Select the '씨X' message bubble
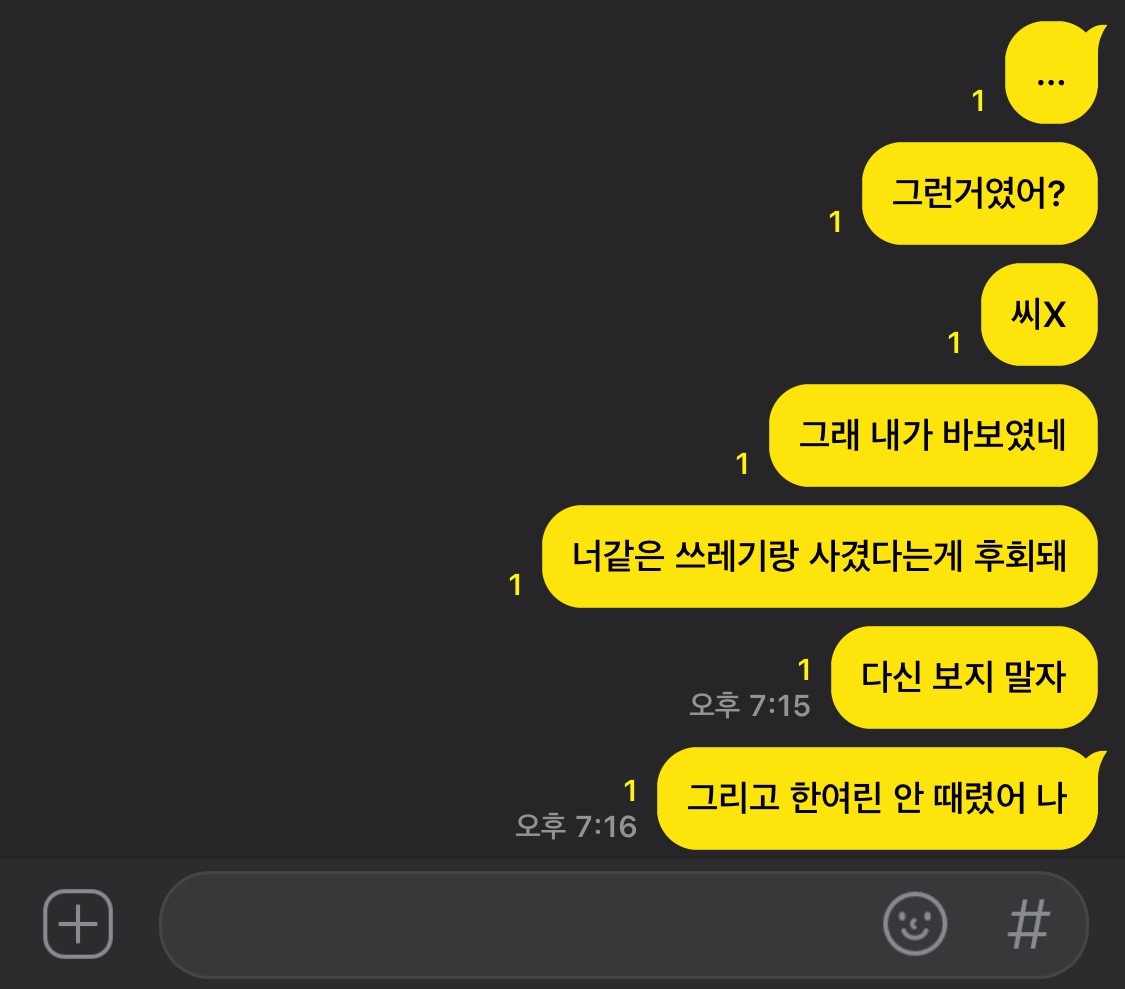This screenshot has height=989, width=1125. click(1039, 314)
